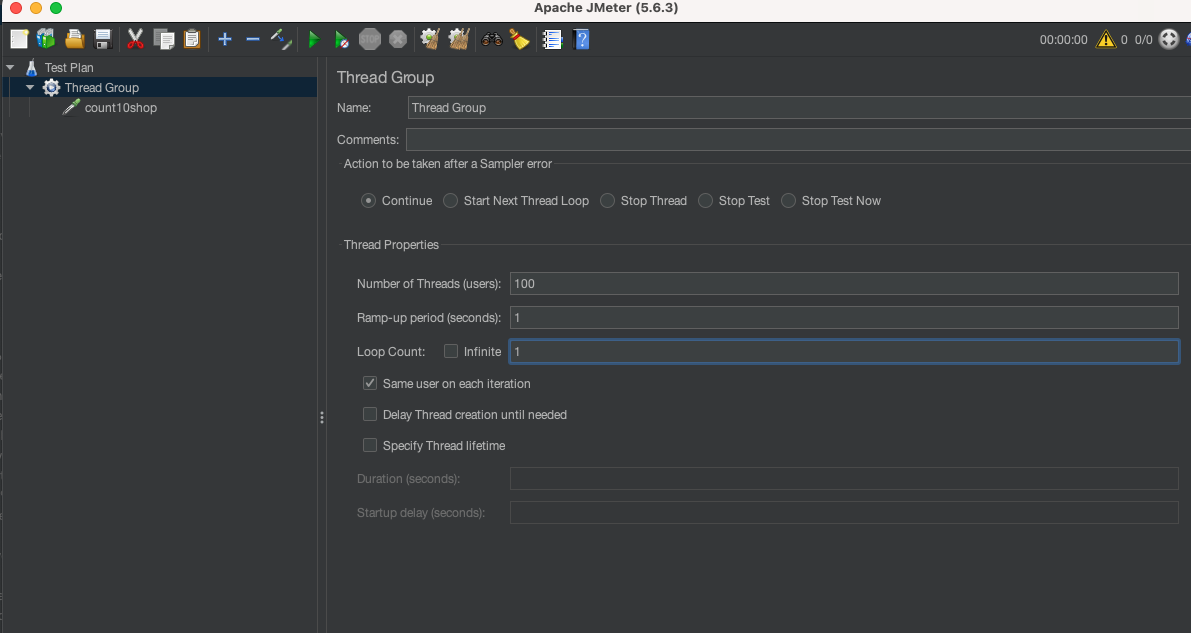The image size is (1191, 633).
Task: Click the 00:00:00 elapsed timer text
Action: (1063, 40)
